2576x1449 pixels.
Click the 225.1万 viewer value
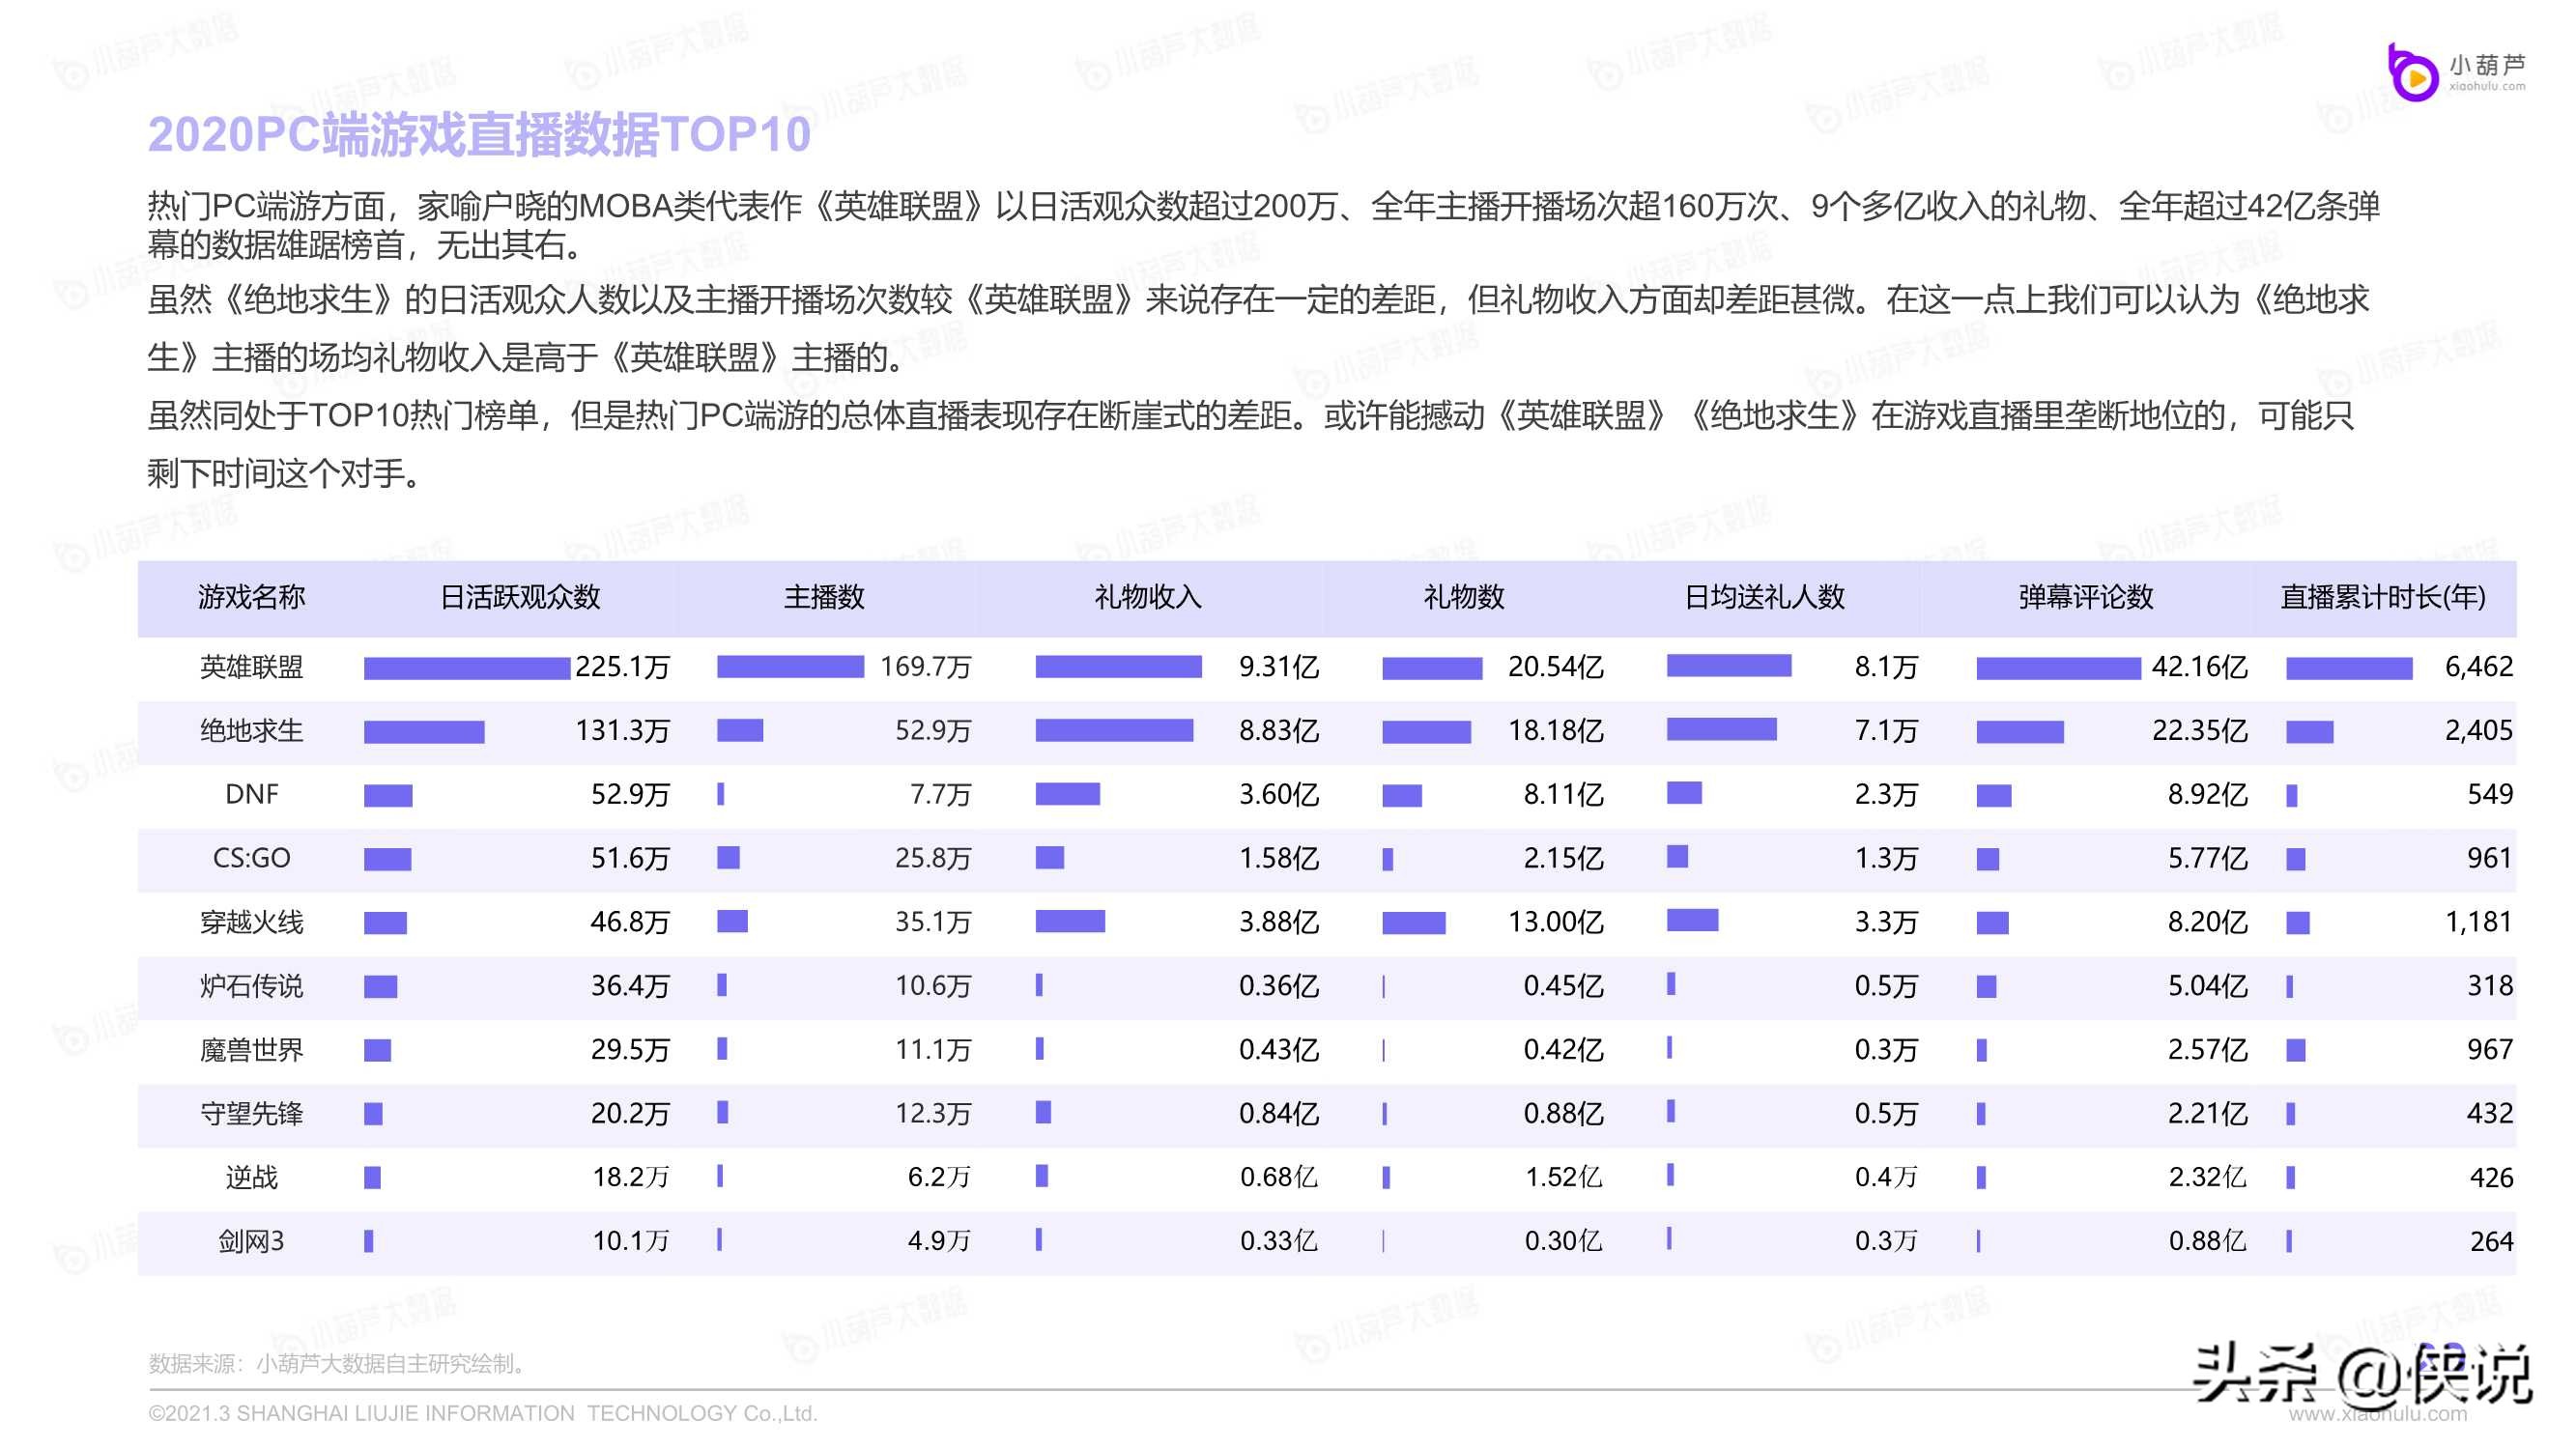(x=622, y=667)
